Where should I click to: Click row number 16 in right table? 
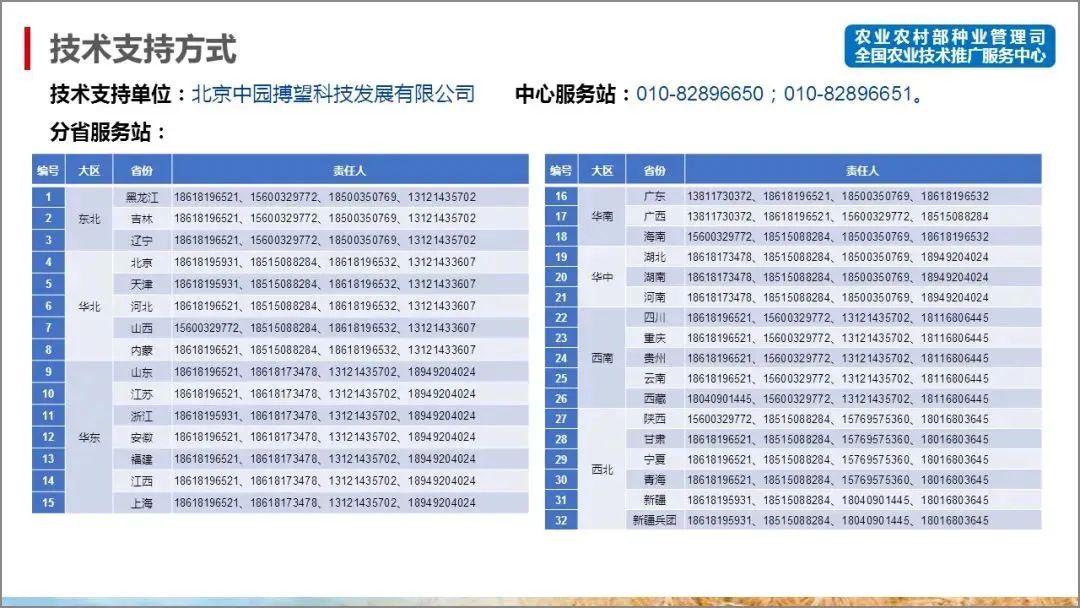[561, 196]
